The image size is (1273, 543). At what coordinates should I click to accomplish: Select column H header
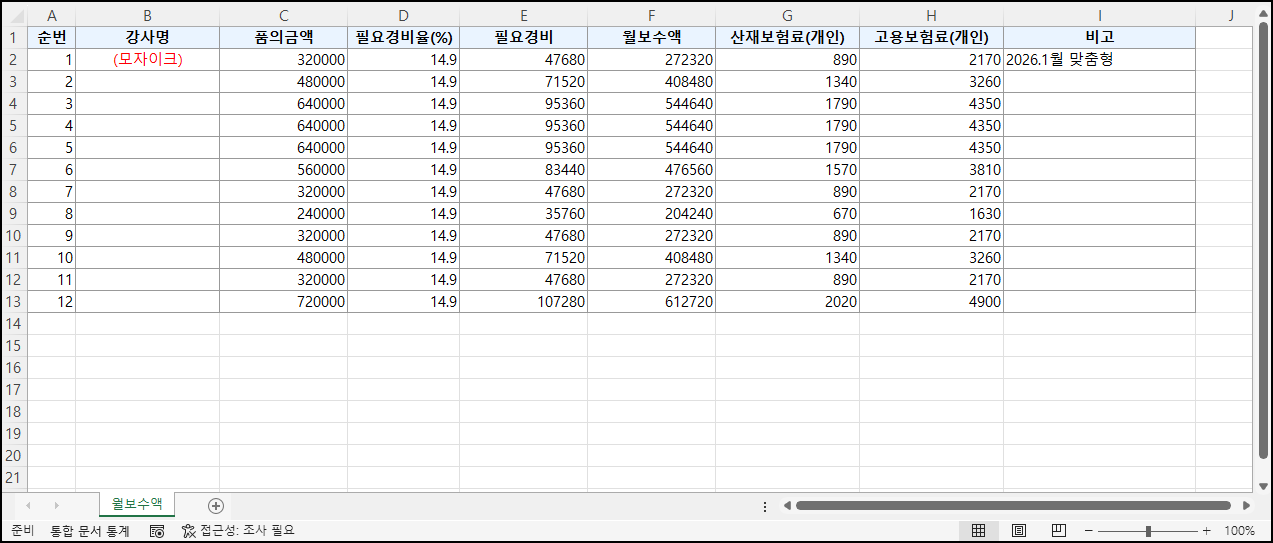[931, 15]
